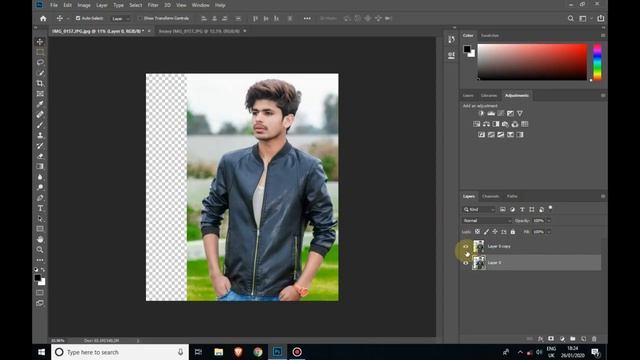The height and width of the screenshot is (360, 640).
Task: Toggle lock all padlock icon
Action: tap(513, 232)
